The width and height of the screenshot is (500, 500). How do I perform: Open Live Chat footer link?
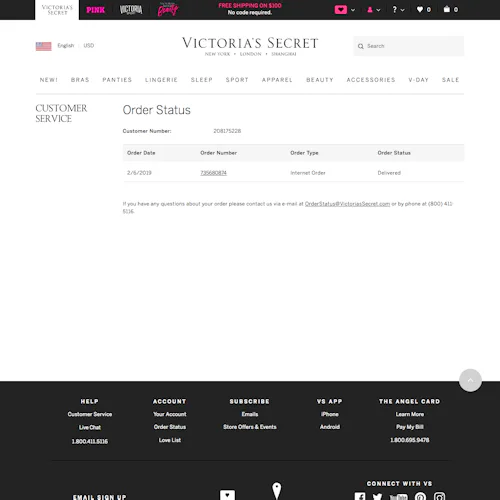point(90,427)
